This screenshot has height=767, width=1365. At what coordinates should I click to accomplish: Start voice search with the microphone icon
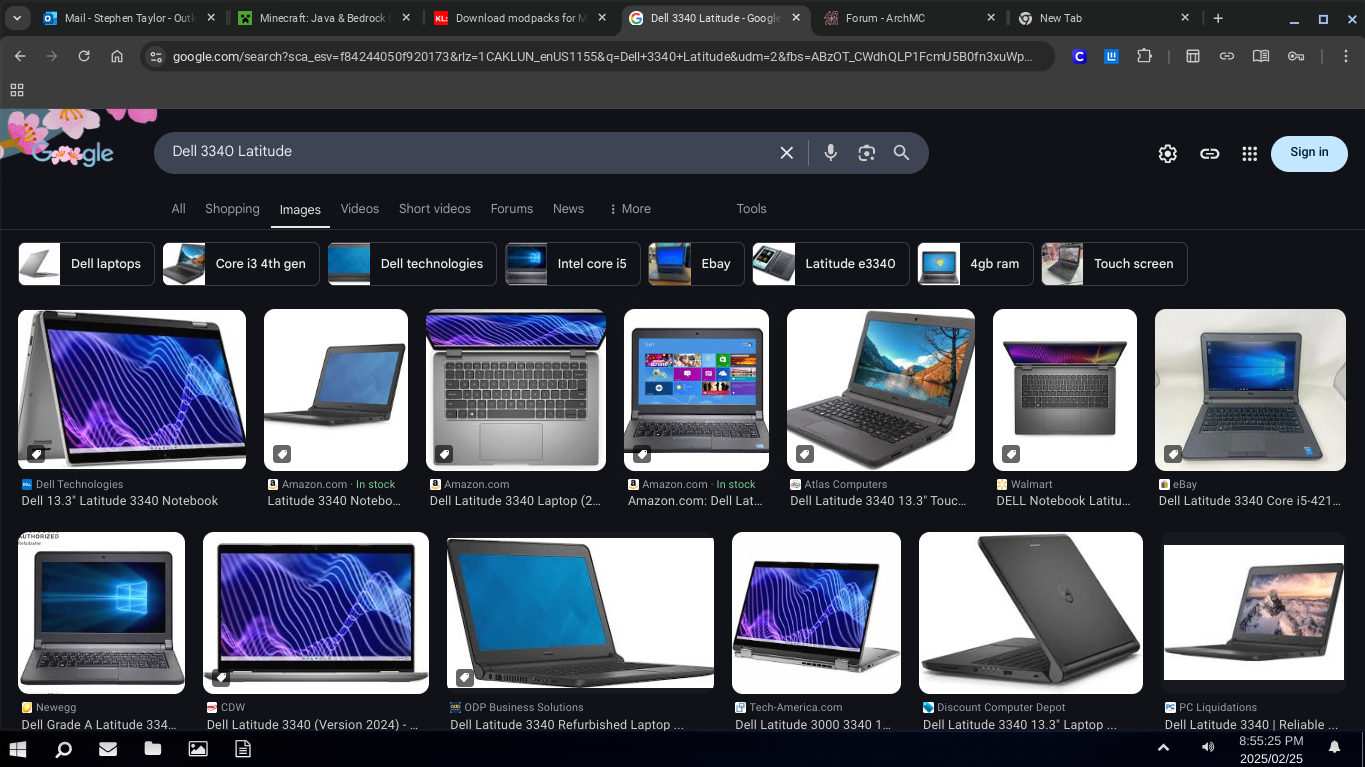(x=830, y=153)
